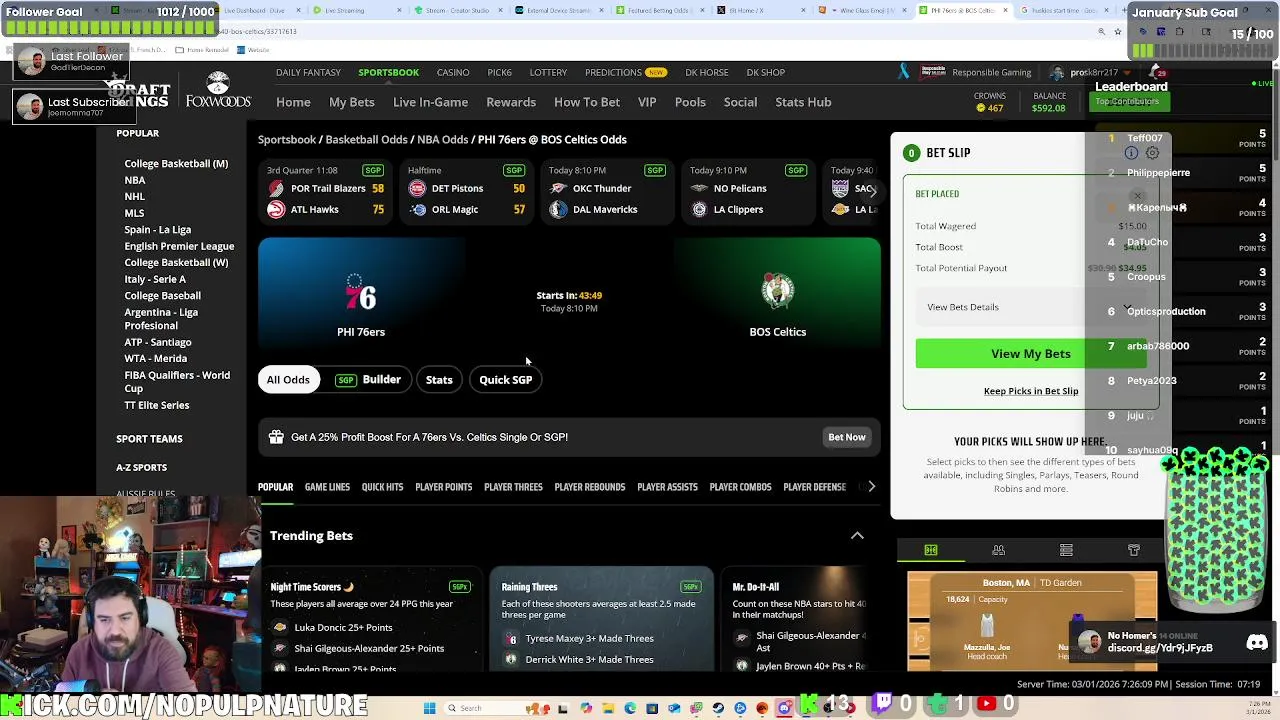The width and height of the screenshot is (1280, 720).
Task: Go to Stats Hub
Action: 803,102
